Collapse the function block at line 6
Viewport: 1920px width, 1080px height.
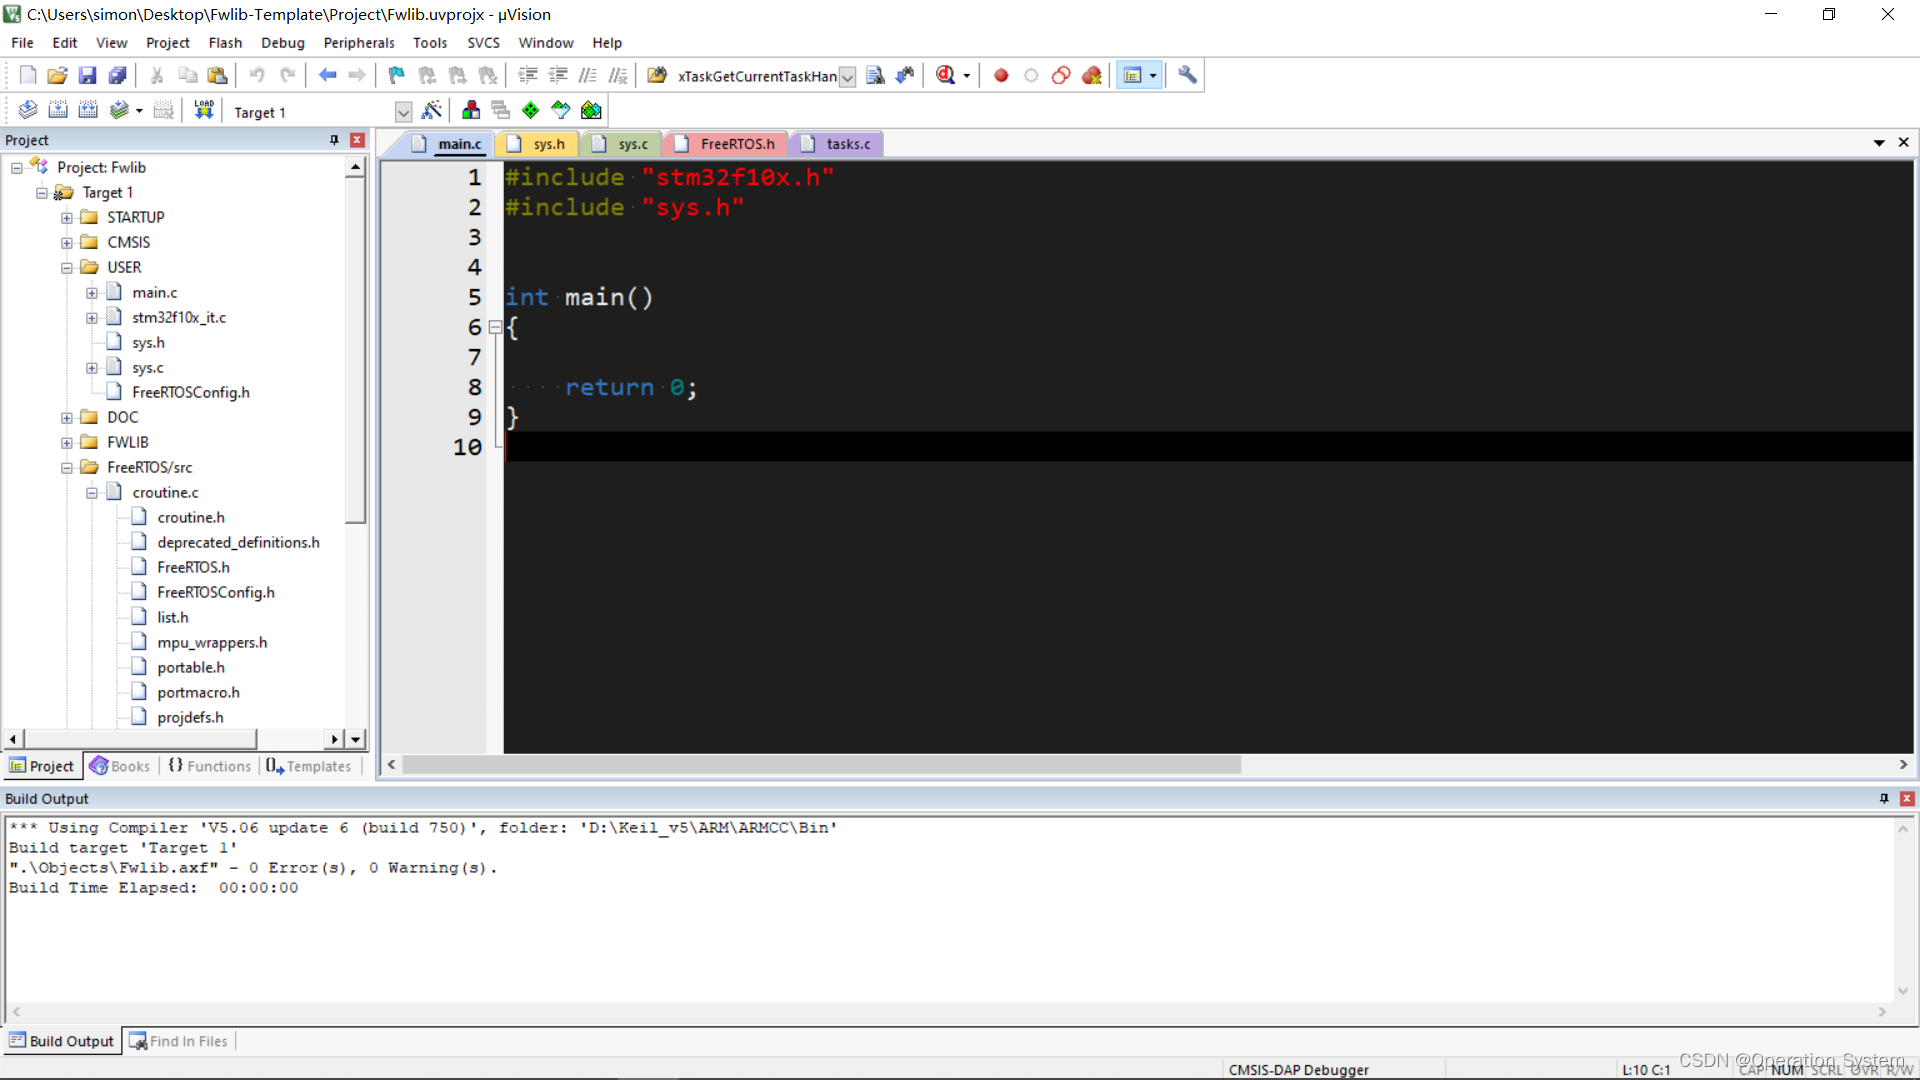click(495, 327)
